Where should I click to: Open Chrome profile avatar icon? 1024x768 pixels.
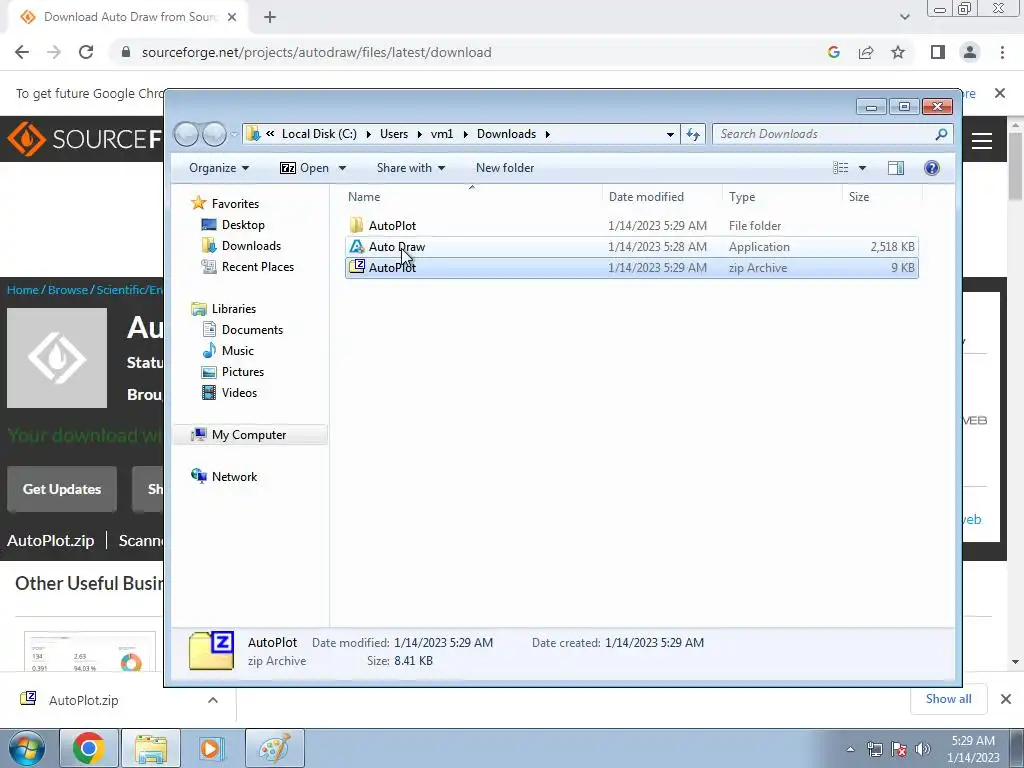click(x=970, y=52)
